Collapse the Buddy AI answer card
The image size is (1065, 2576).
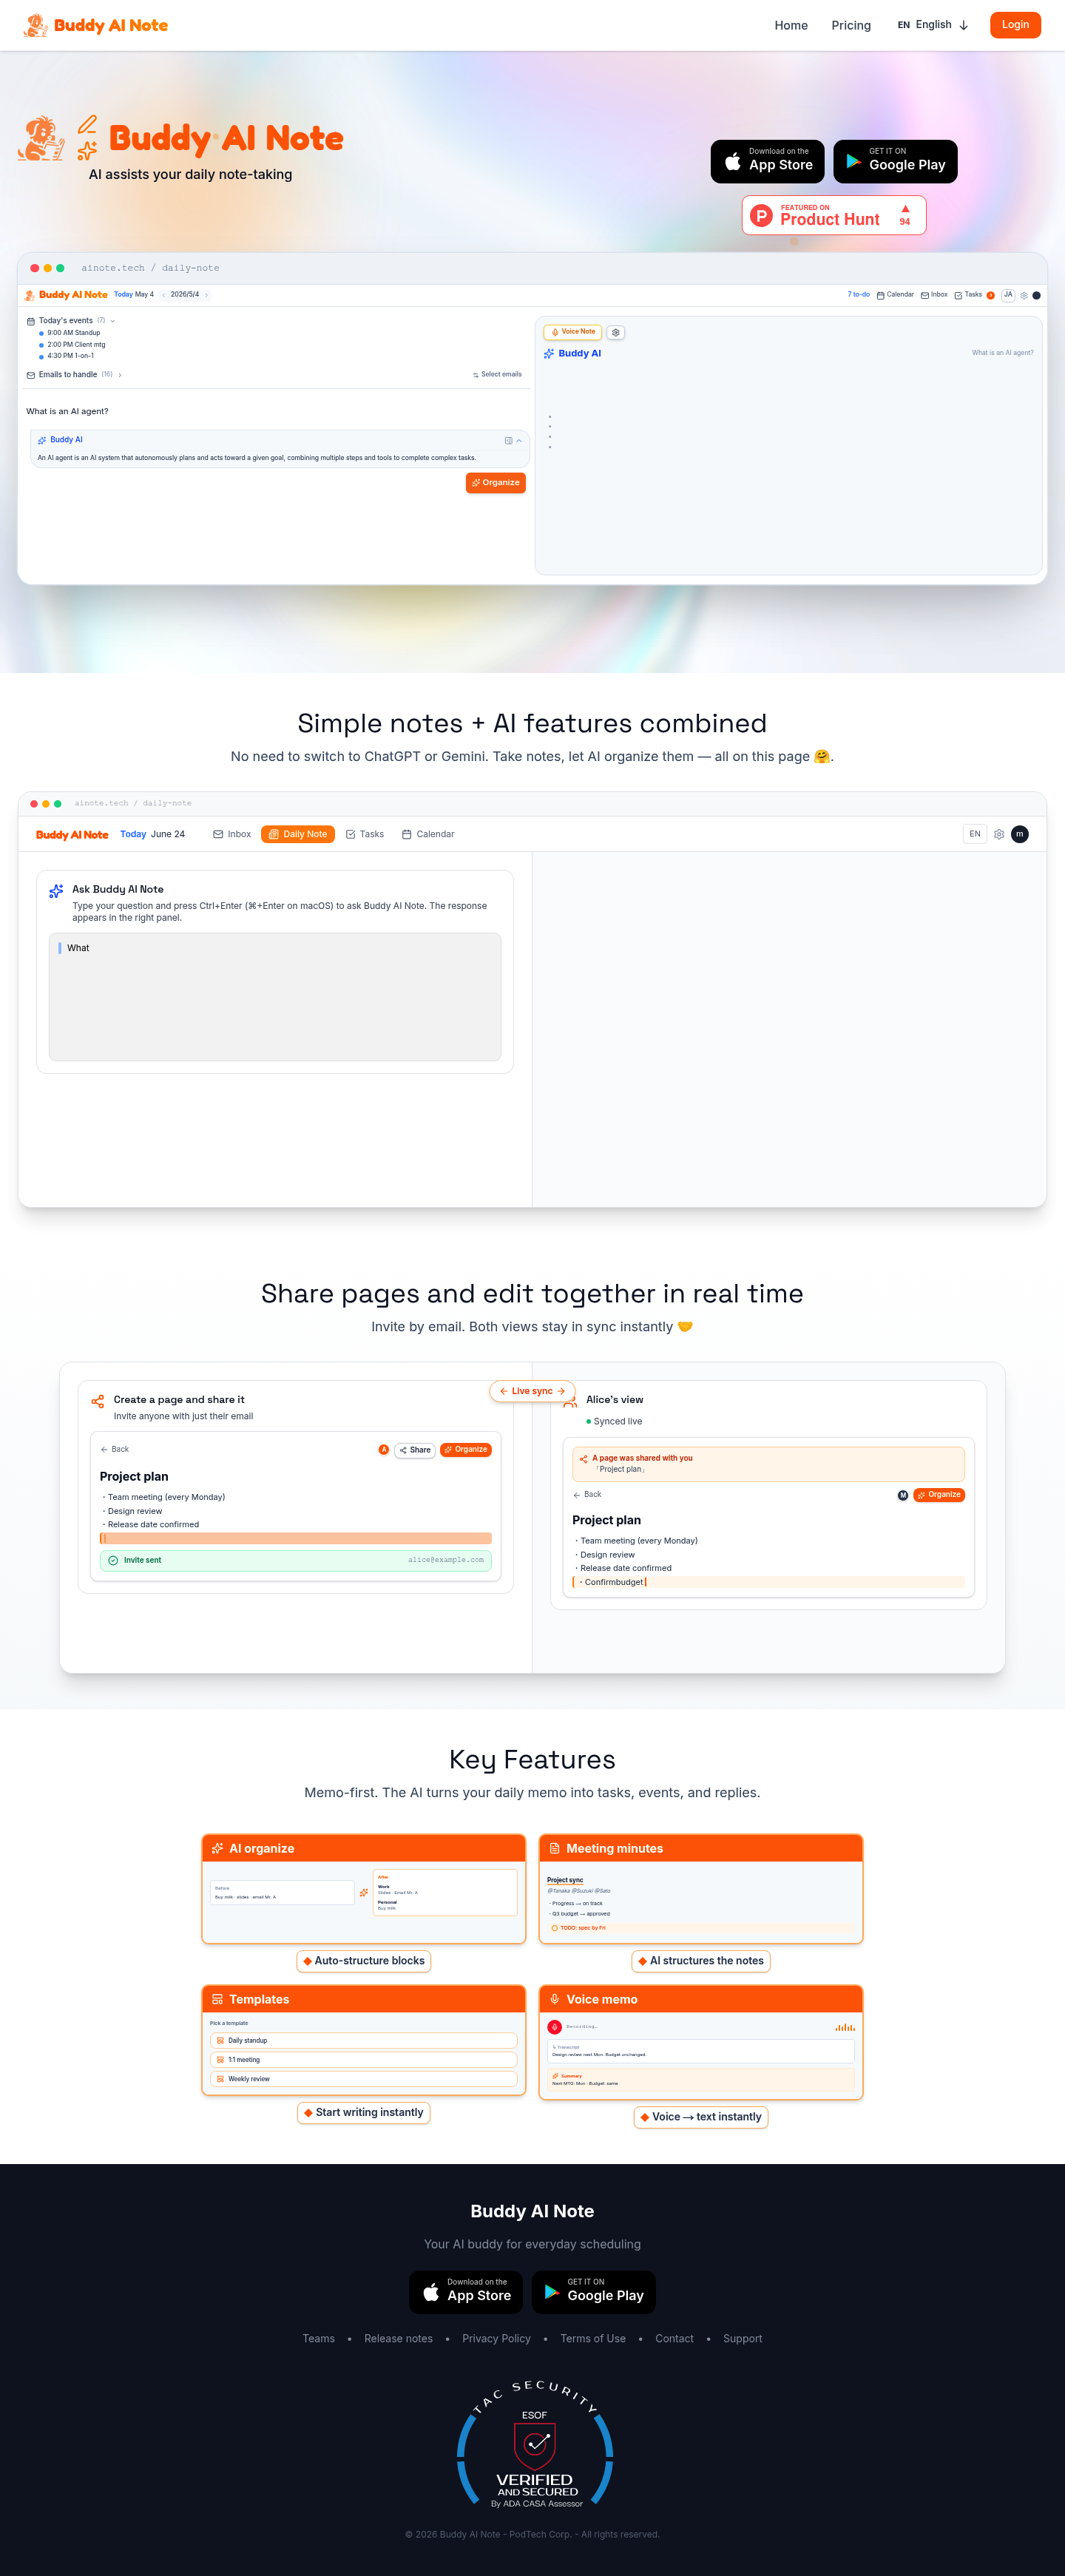click(519, 441)
